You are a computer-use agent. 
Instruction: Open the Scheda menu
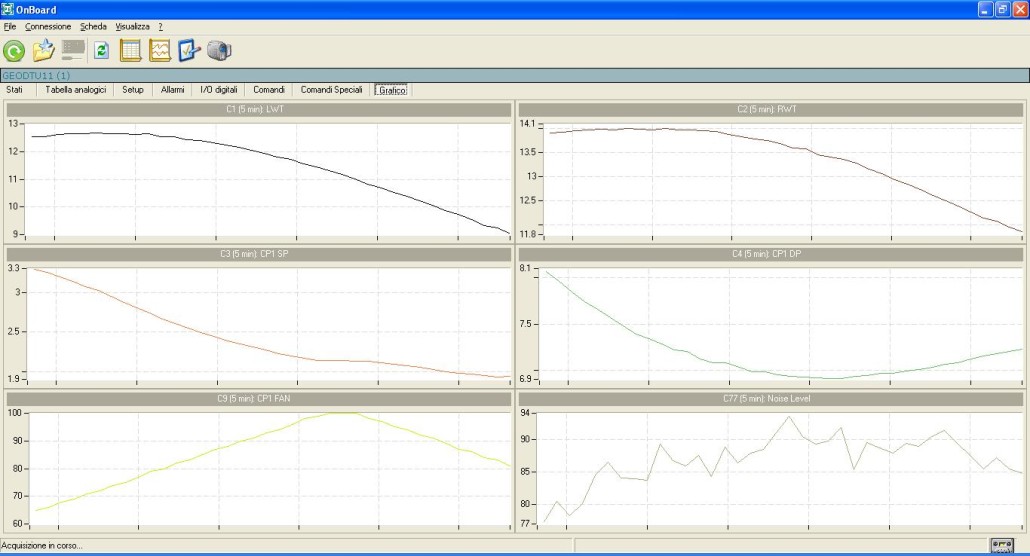93,26
